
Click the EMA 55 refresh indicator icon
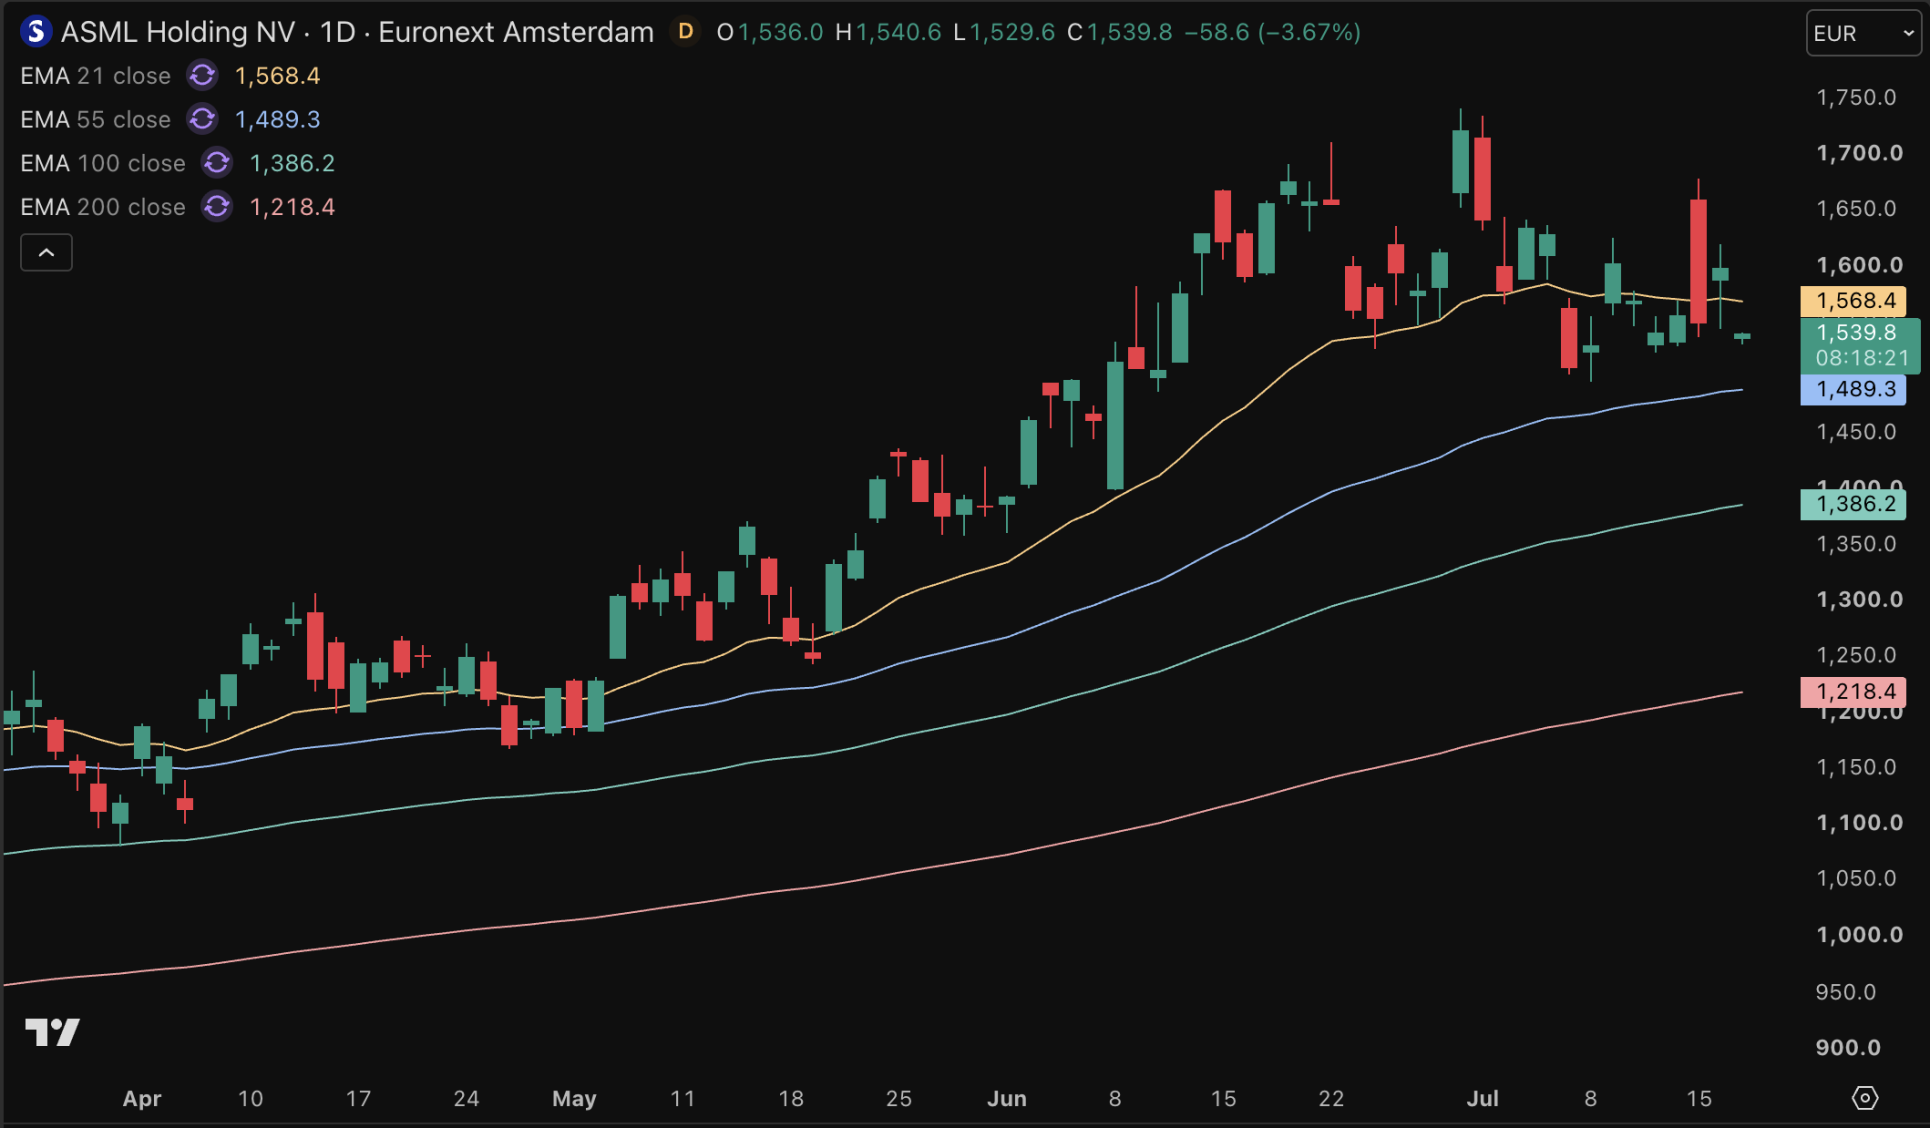pos(202,120)
